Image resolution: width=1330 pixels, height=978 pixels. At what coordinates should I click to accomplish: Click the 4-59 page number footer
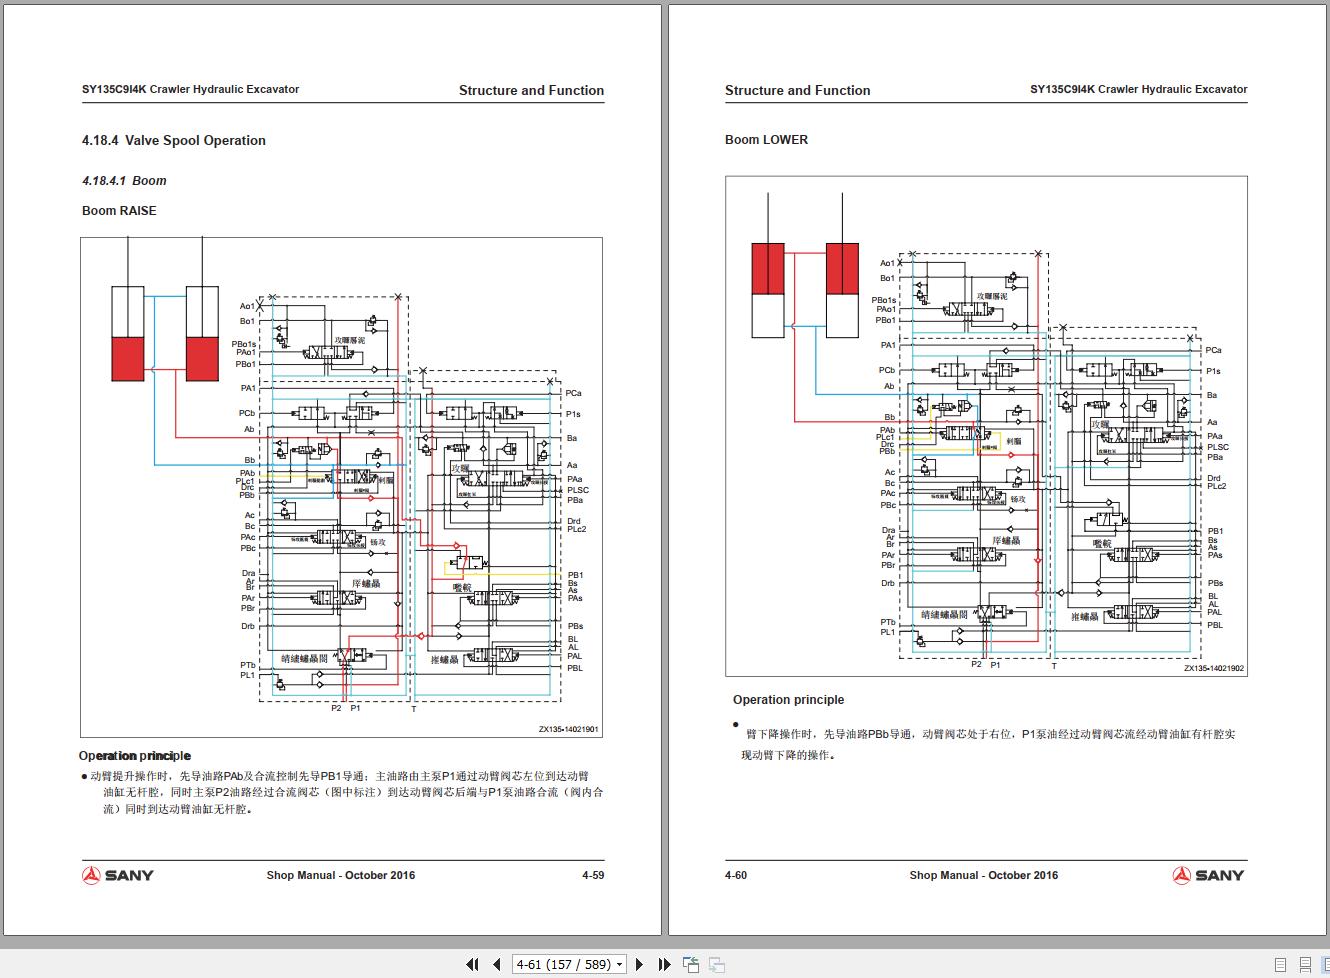593,875
